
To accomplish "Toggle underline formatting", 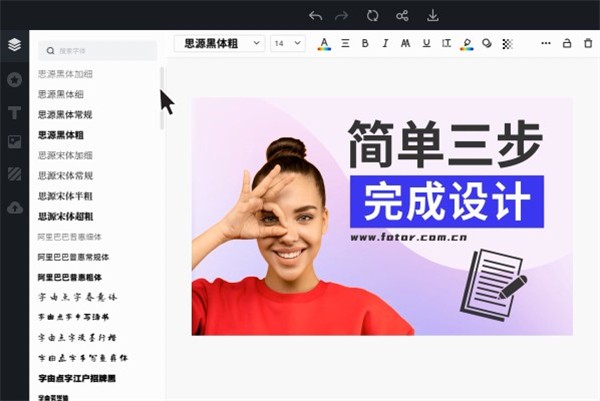I will 426,43.
